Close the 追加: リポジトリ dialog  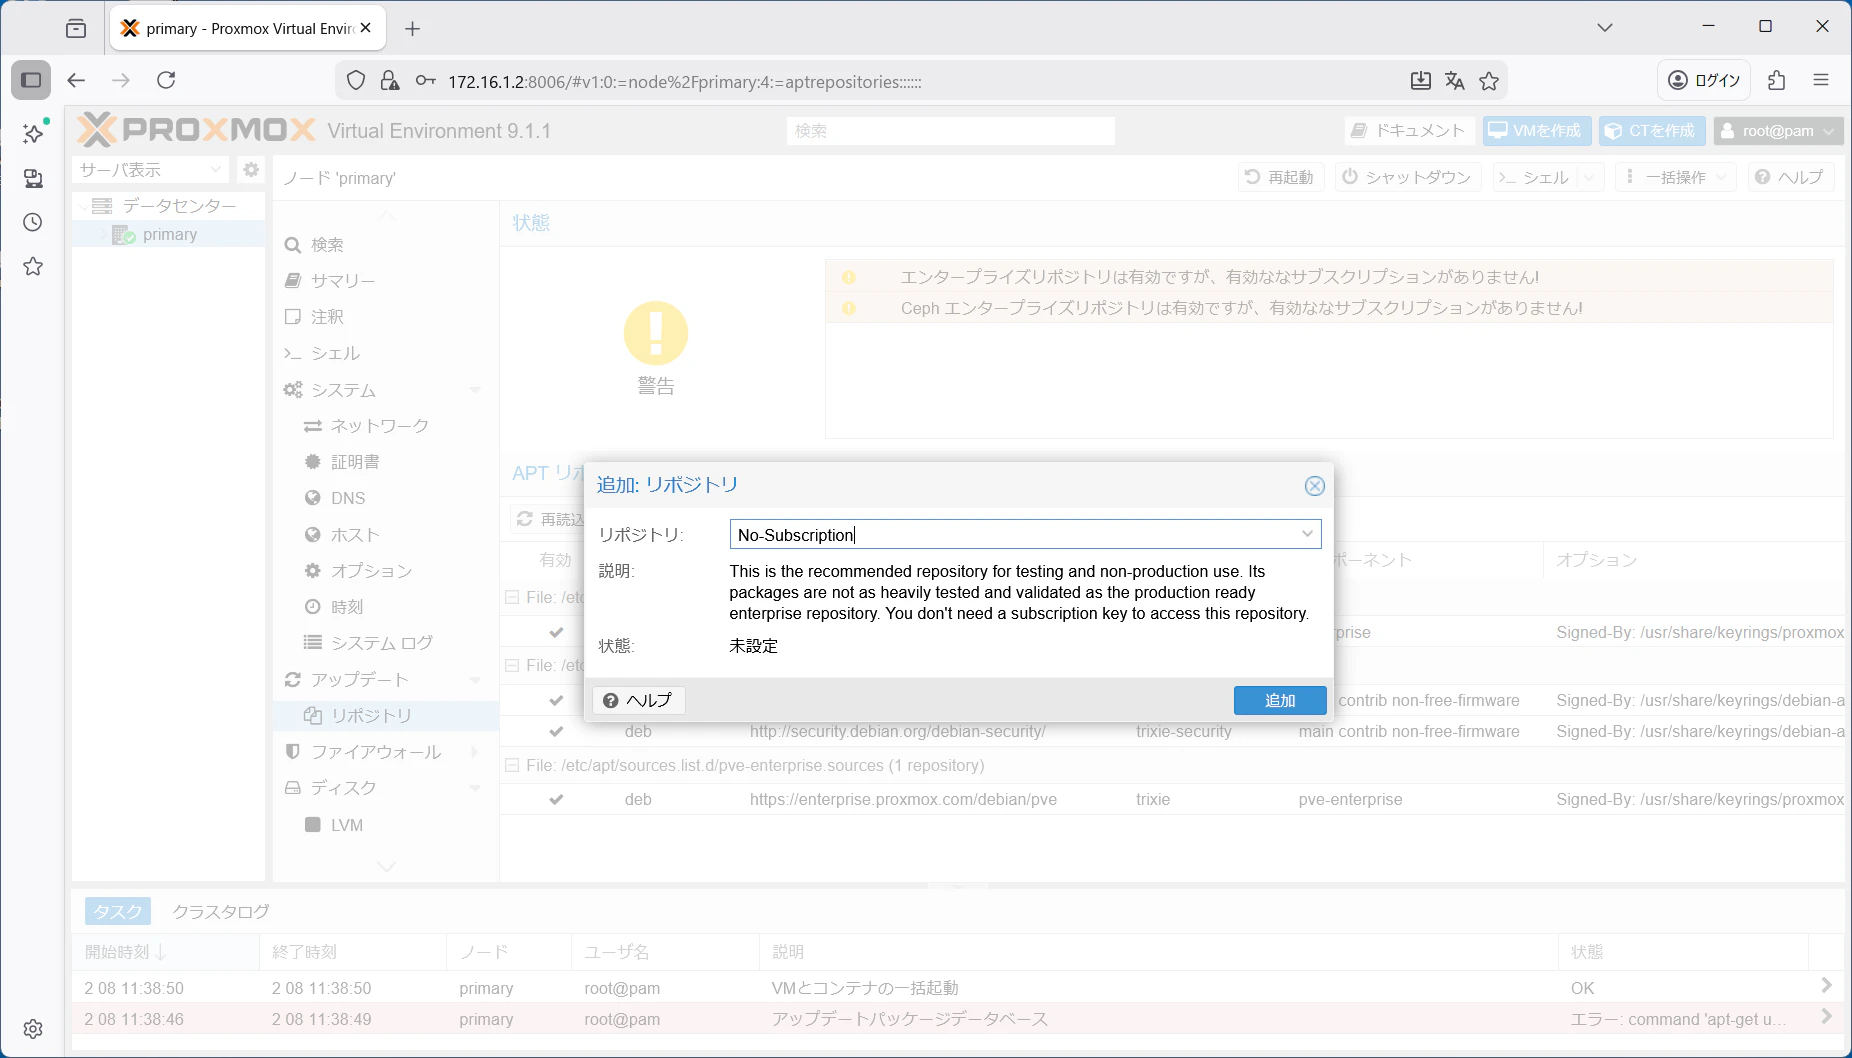tap(1315, 486)
